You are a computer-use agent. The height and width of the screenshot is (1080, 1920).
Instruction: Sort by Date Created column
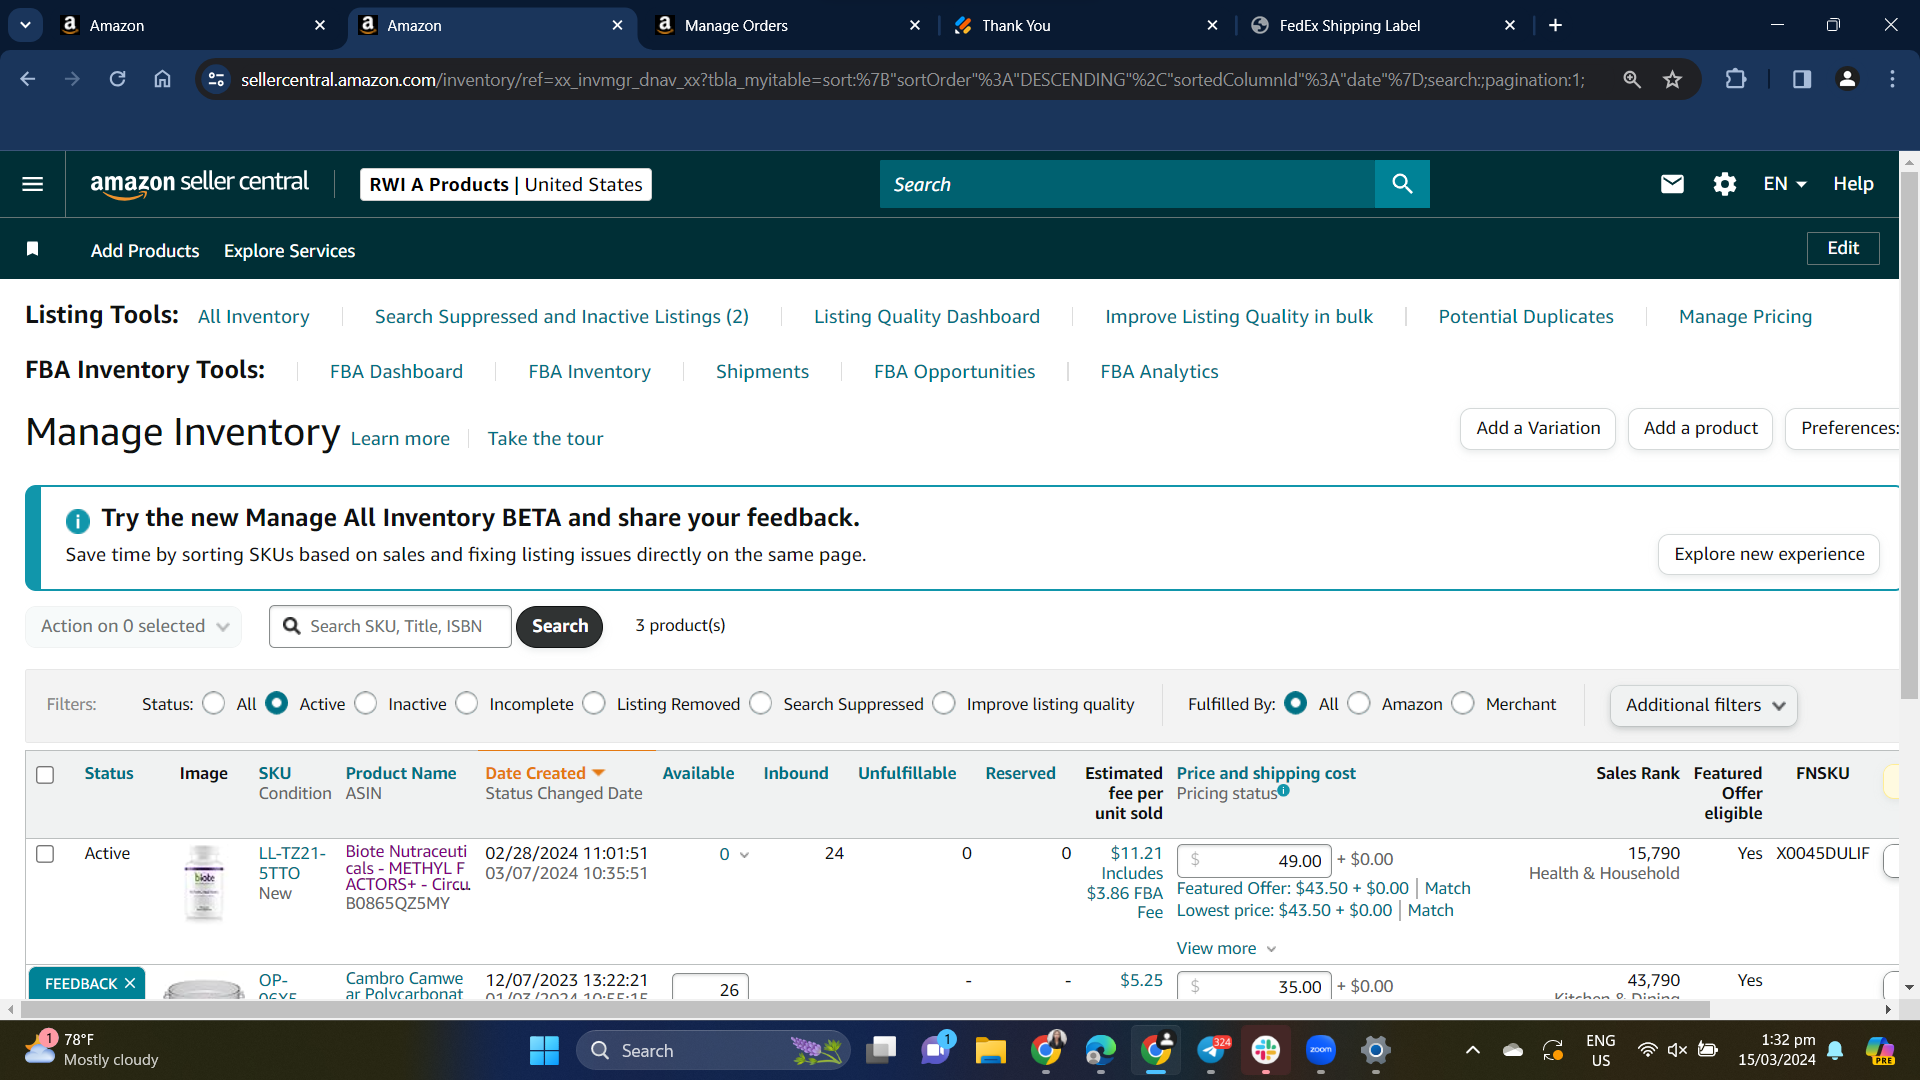click(545, 773)
